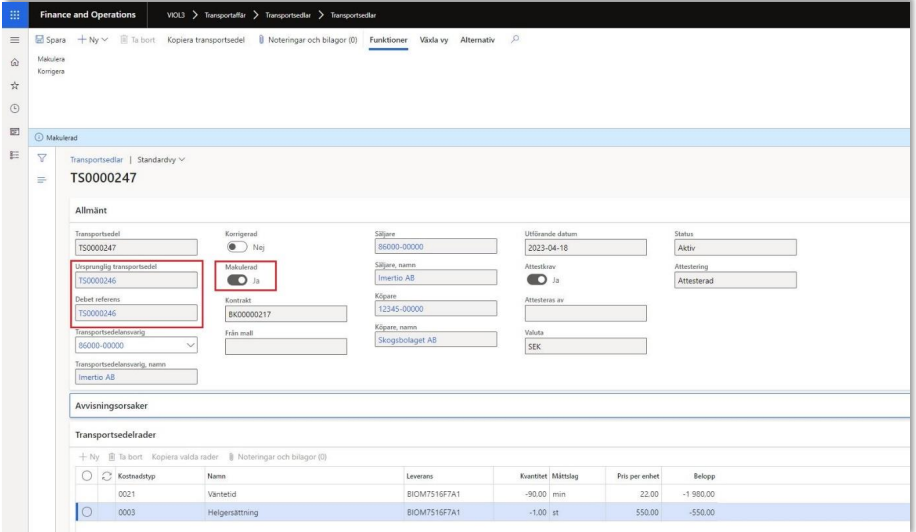Open the Transportsedelansvarig dropdown

click(x=188, y=345)
